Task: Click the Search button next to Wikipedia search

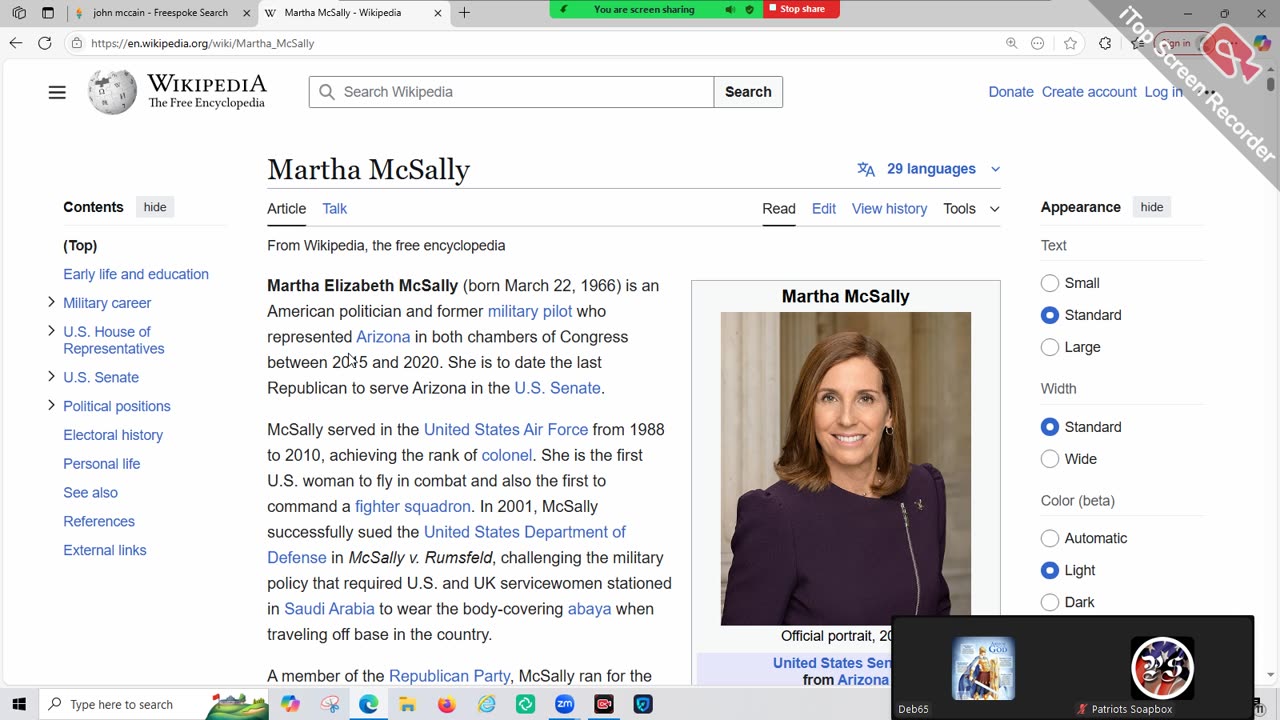Action: pos(748,92)
